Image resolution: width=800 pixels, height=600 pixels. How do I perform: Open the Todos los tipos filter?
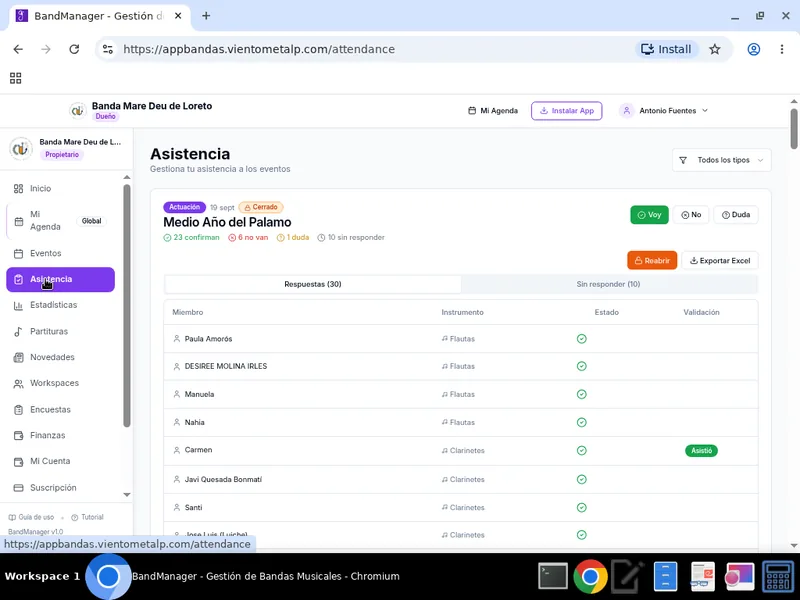721,160
